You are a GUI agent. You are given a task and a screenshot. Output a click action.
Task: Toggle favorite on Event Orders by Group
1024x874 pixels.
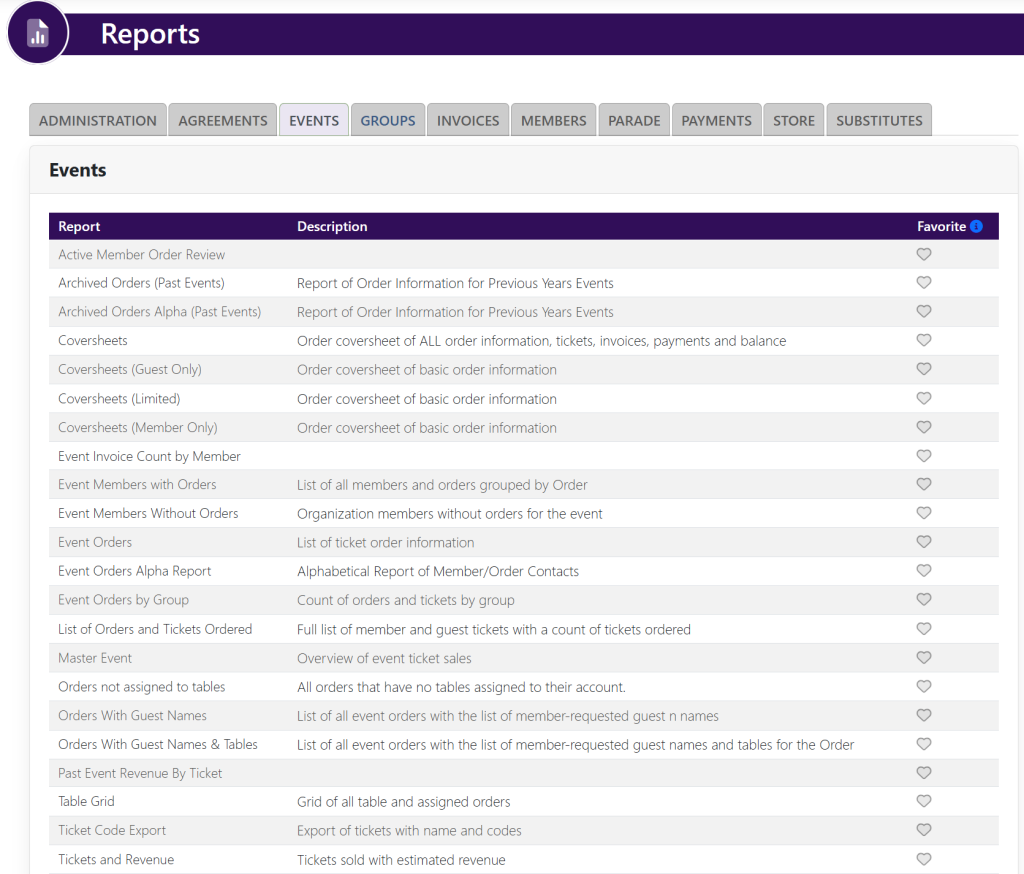tap(924, 600)
